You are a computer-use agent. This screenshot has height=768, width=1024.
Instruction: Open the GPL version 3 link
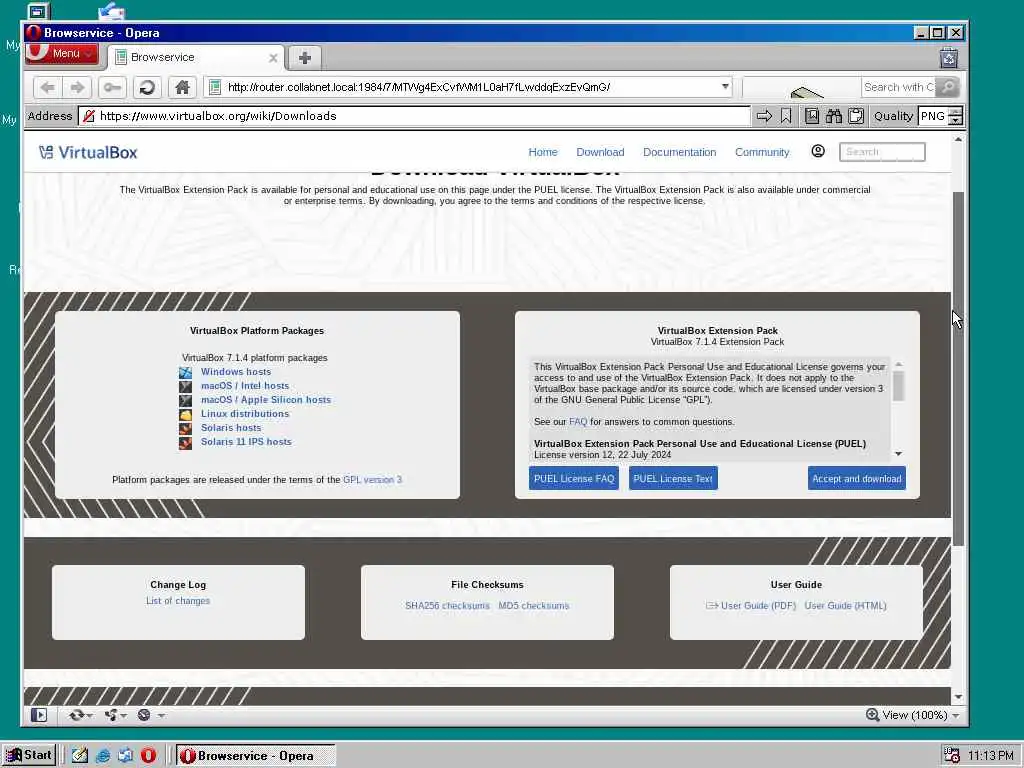[x=372, y=480]
